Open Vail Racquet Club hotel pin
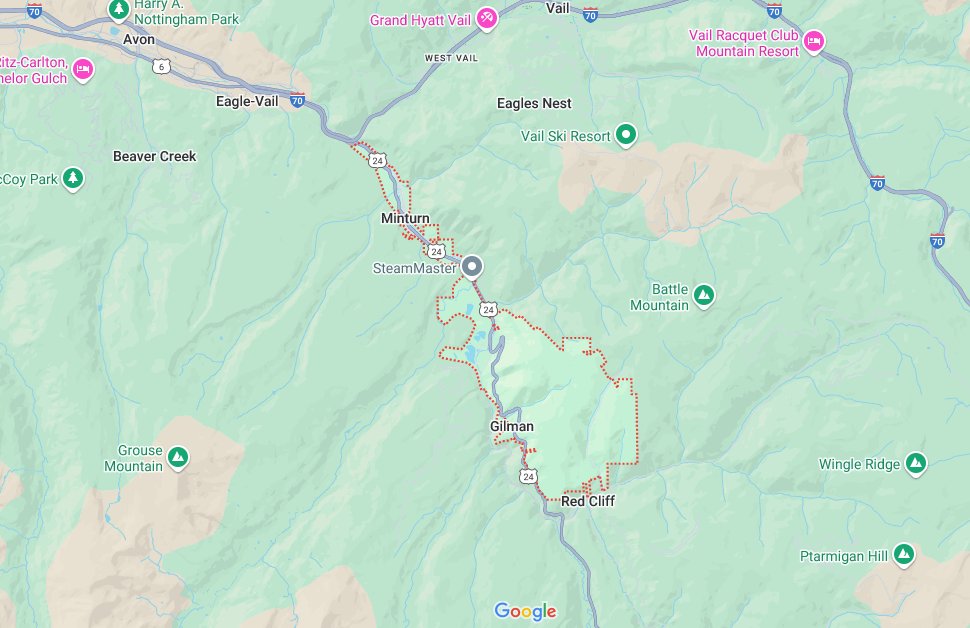Image resolution: width=970 pixels, height=628 pixels. coord(813,41)
